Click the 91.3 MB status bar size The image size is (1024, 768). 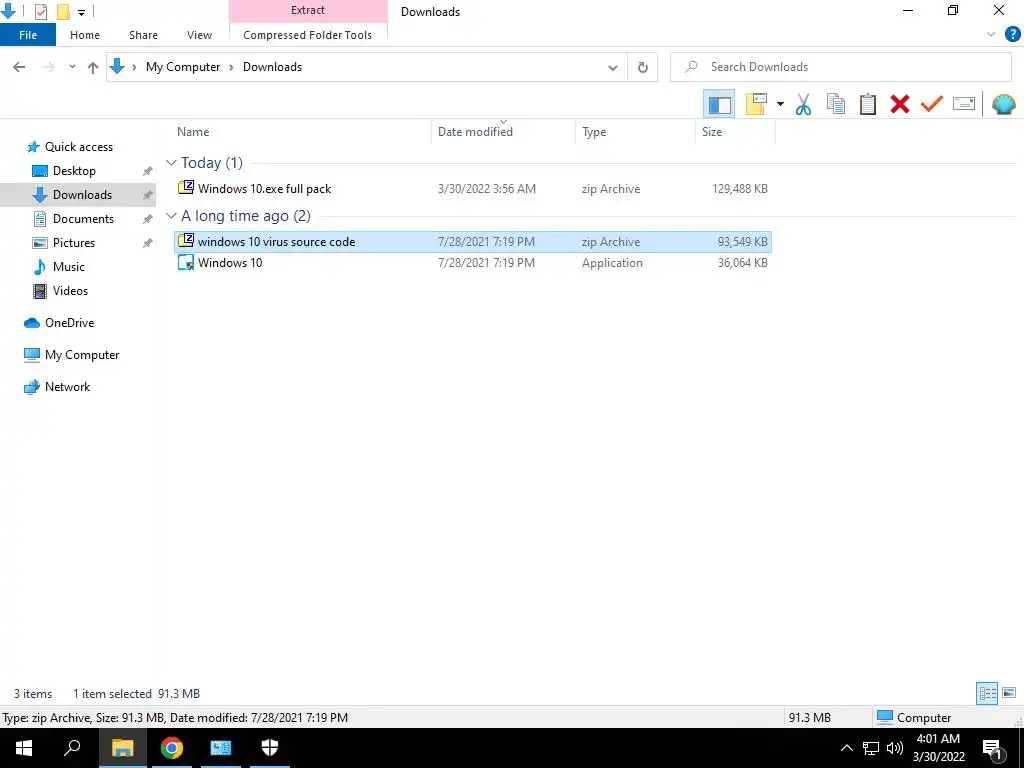(x=810, y=718)
